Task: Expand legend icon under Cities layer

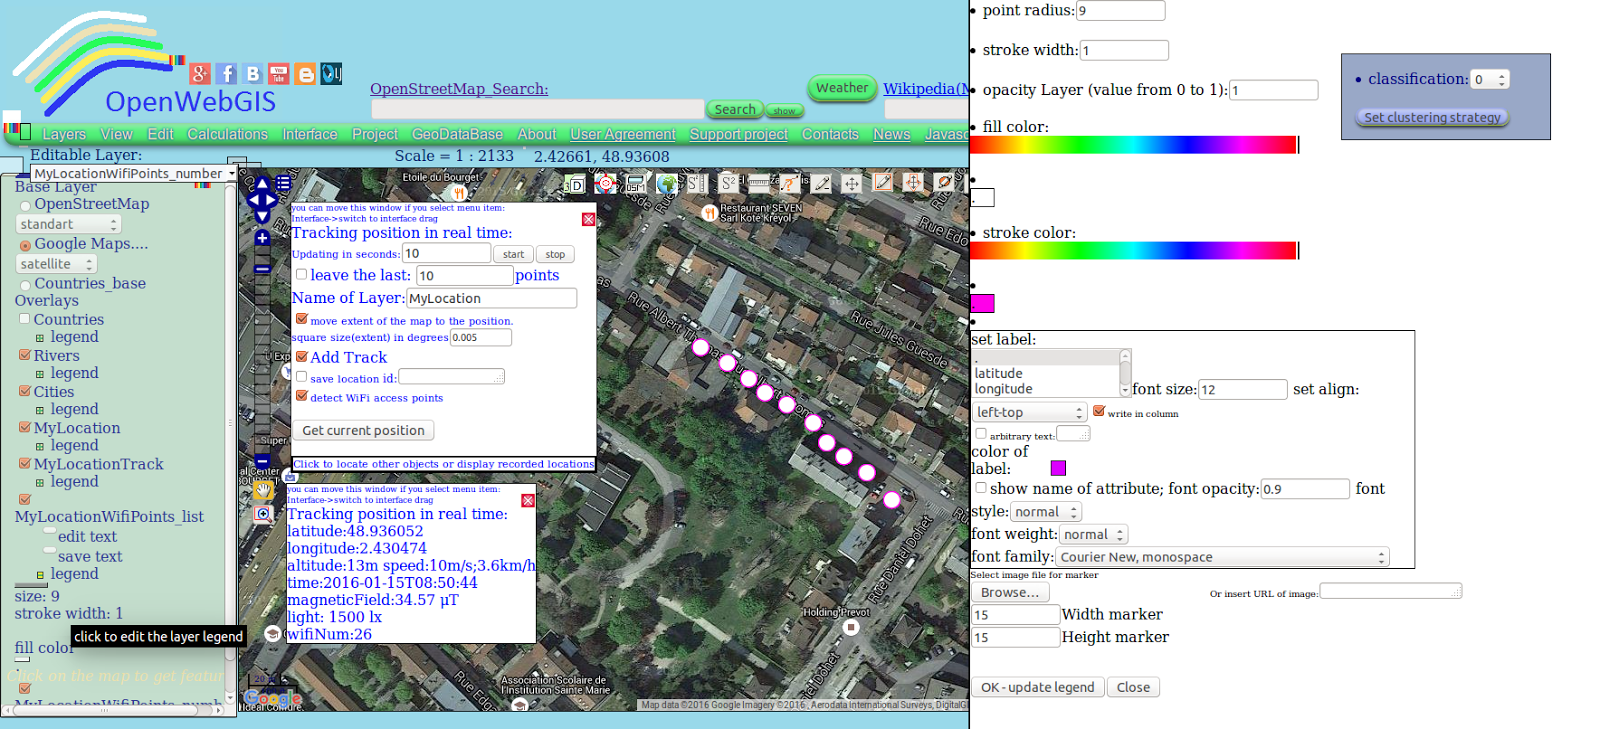Action: tap(40, 410)
